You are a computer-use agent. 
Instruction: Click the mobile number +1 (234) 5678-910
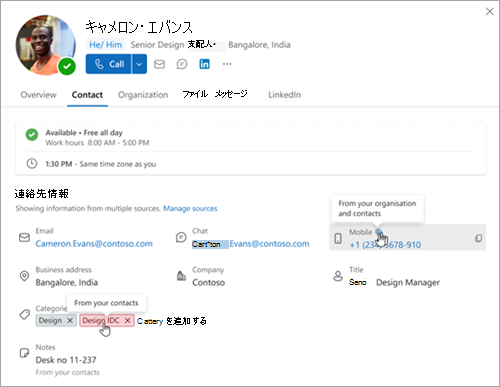385,245
